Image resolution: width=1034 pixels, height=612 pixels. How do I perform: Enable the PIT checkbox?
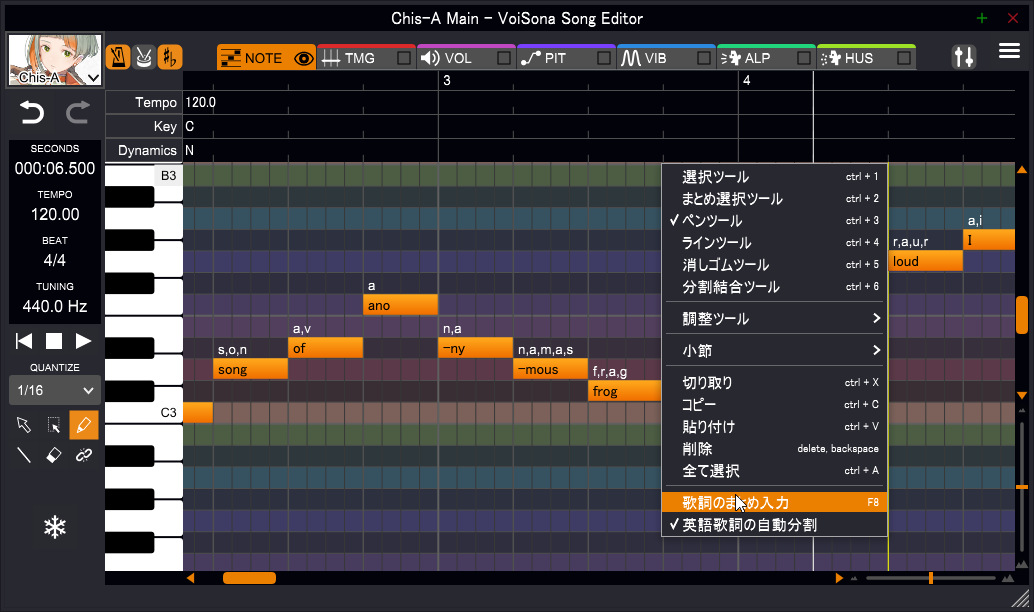coord(603,58)
